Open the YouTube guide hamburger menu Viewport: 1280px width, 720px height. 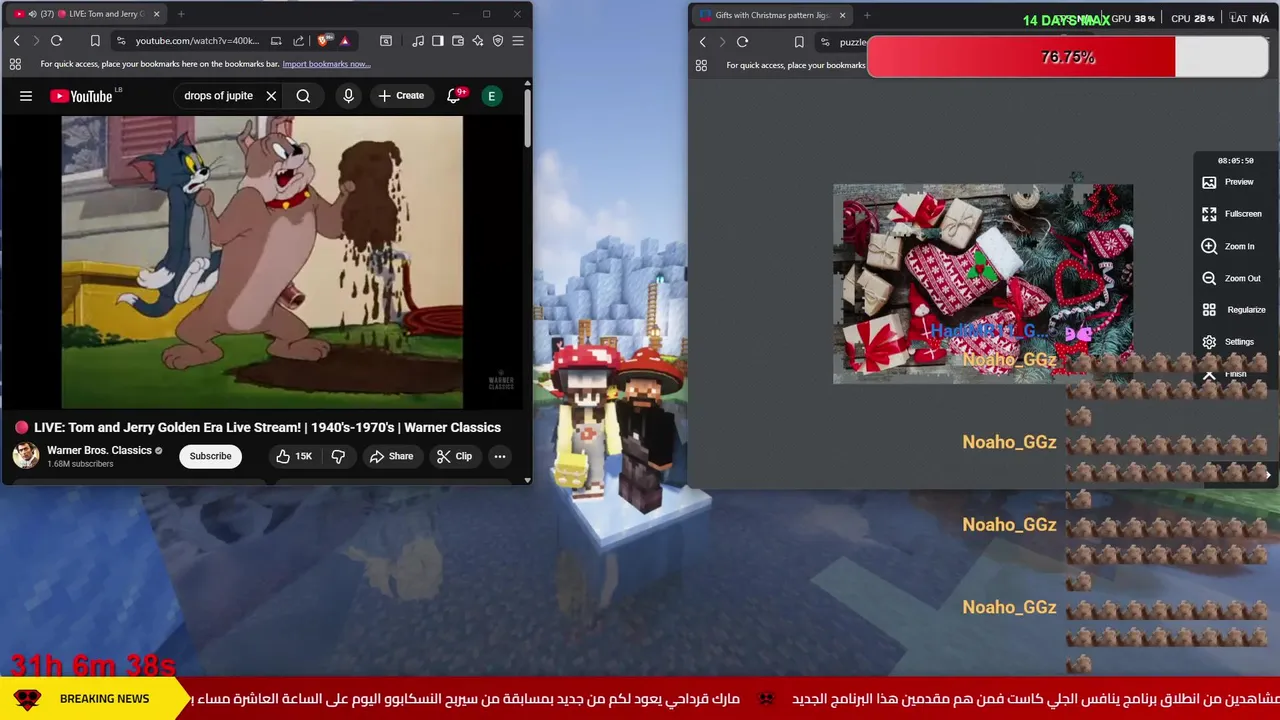click(x=26, y=96)
